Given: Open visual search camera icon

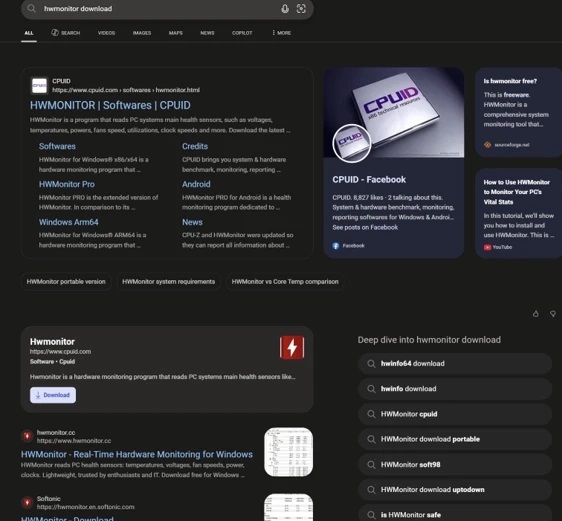Looking at the screenshot, I should 301,9.
